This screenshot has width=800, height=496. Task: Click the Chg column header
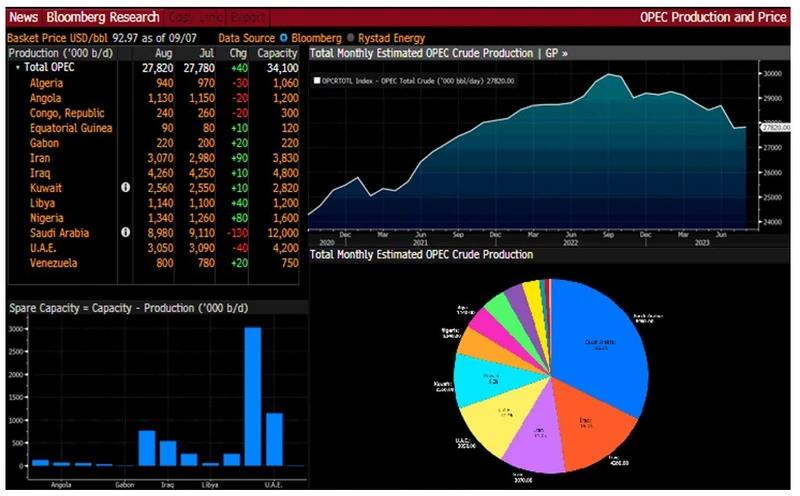click(x=237, y=52)
